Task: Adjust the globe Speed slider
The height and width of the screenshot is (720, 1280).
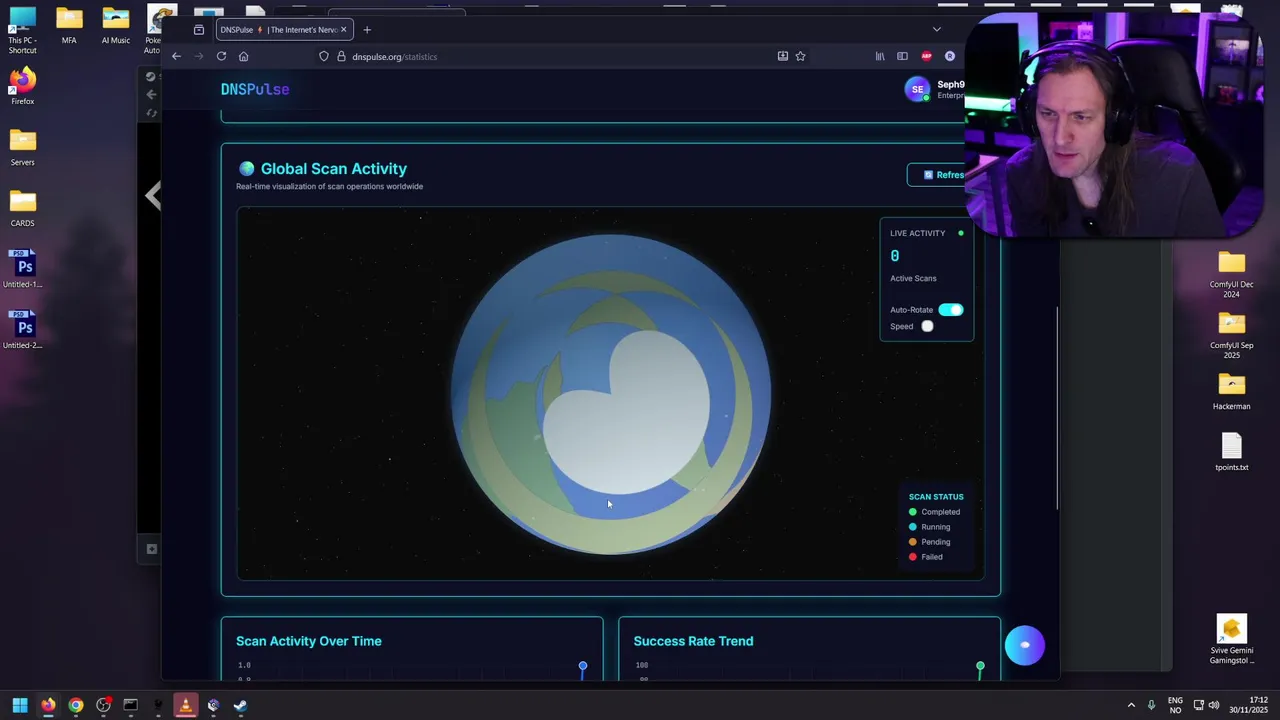Action: point(927,326)
